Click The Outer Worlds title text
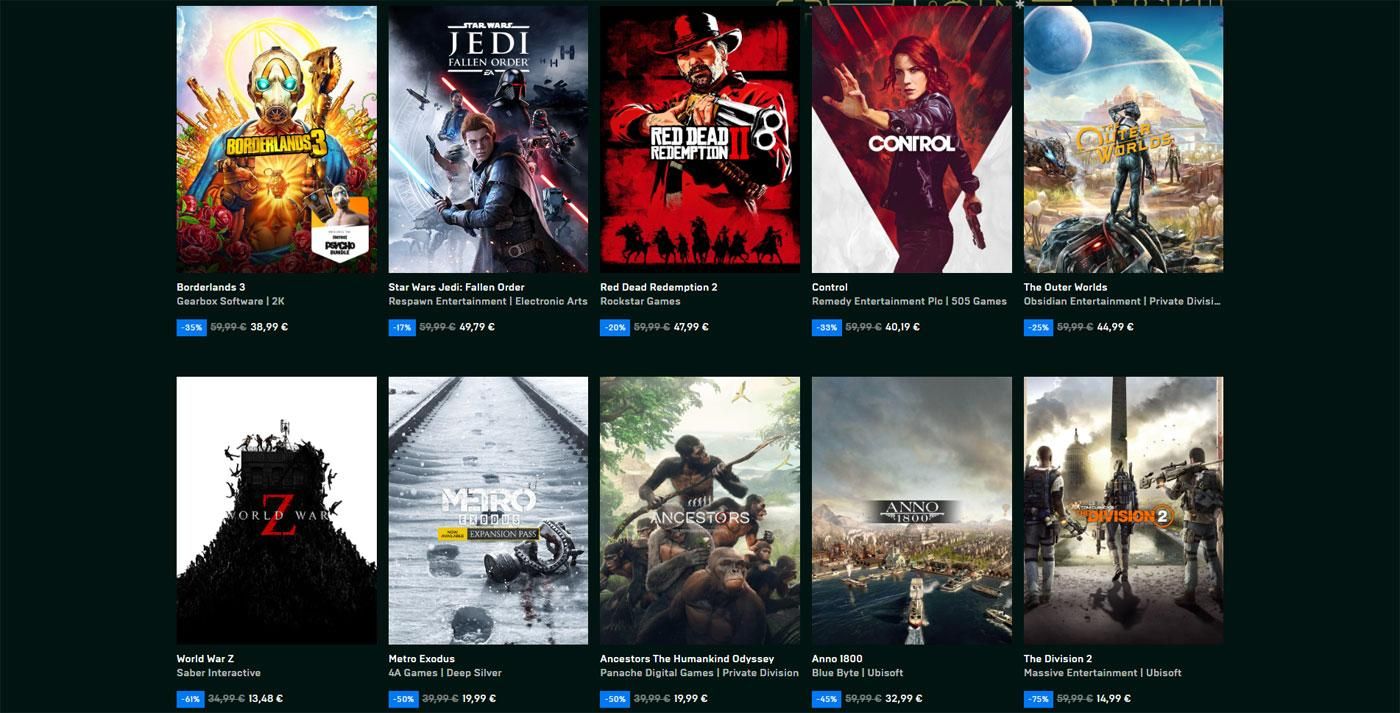Image resolution: width=1400 pixels, height=713 pixels. (1066, 287)
